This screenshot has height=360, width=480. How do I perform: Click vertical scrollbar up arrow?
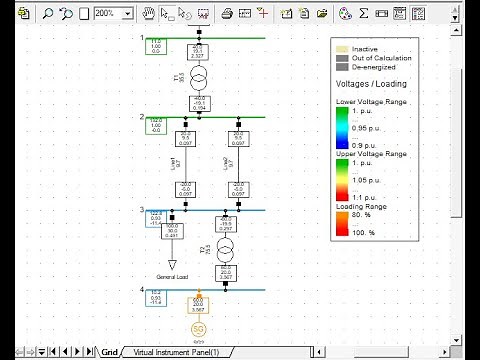pos(456,30)
